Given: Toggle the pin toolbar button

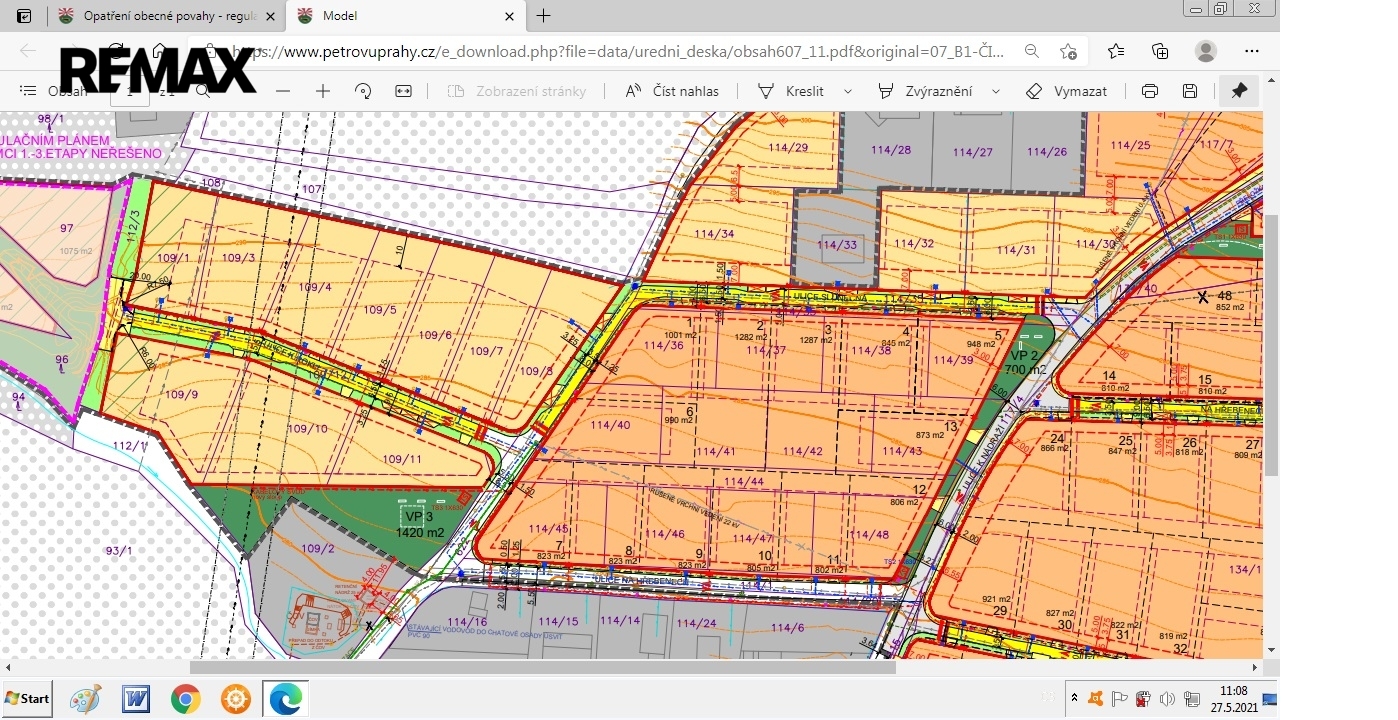Looking at the screenshot, I should point(1239,91).
